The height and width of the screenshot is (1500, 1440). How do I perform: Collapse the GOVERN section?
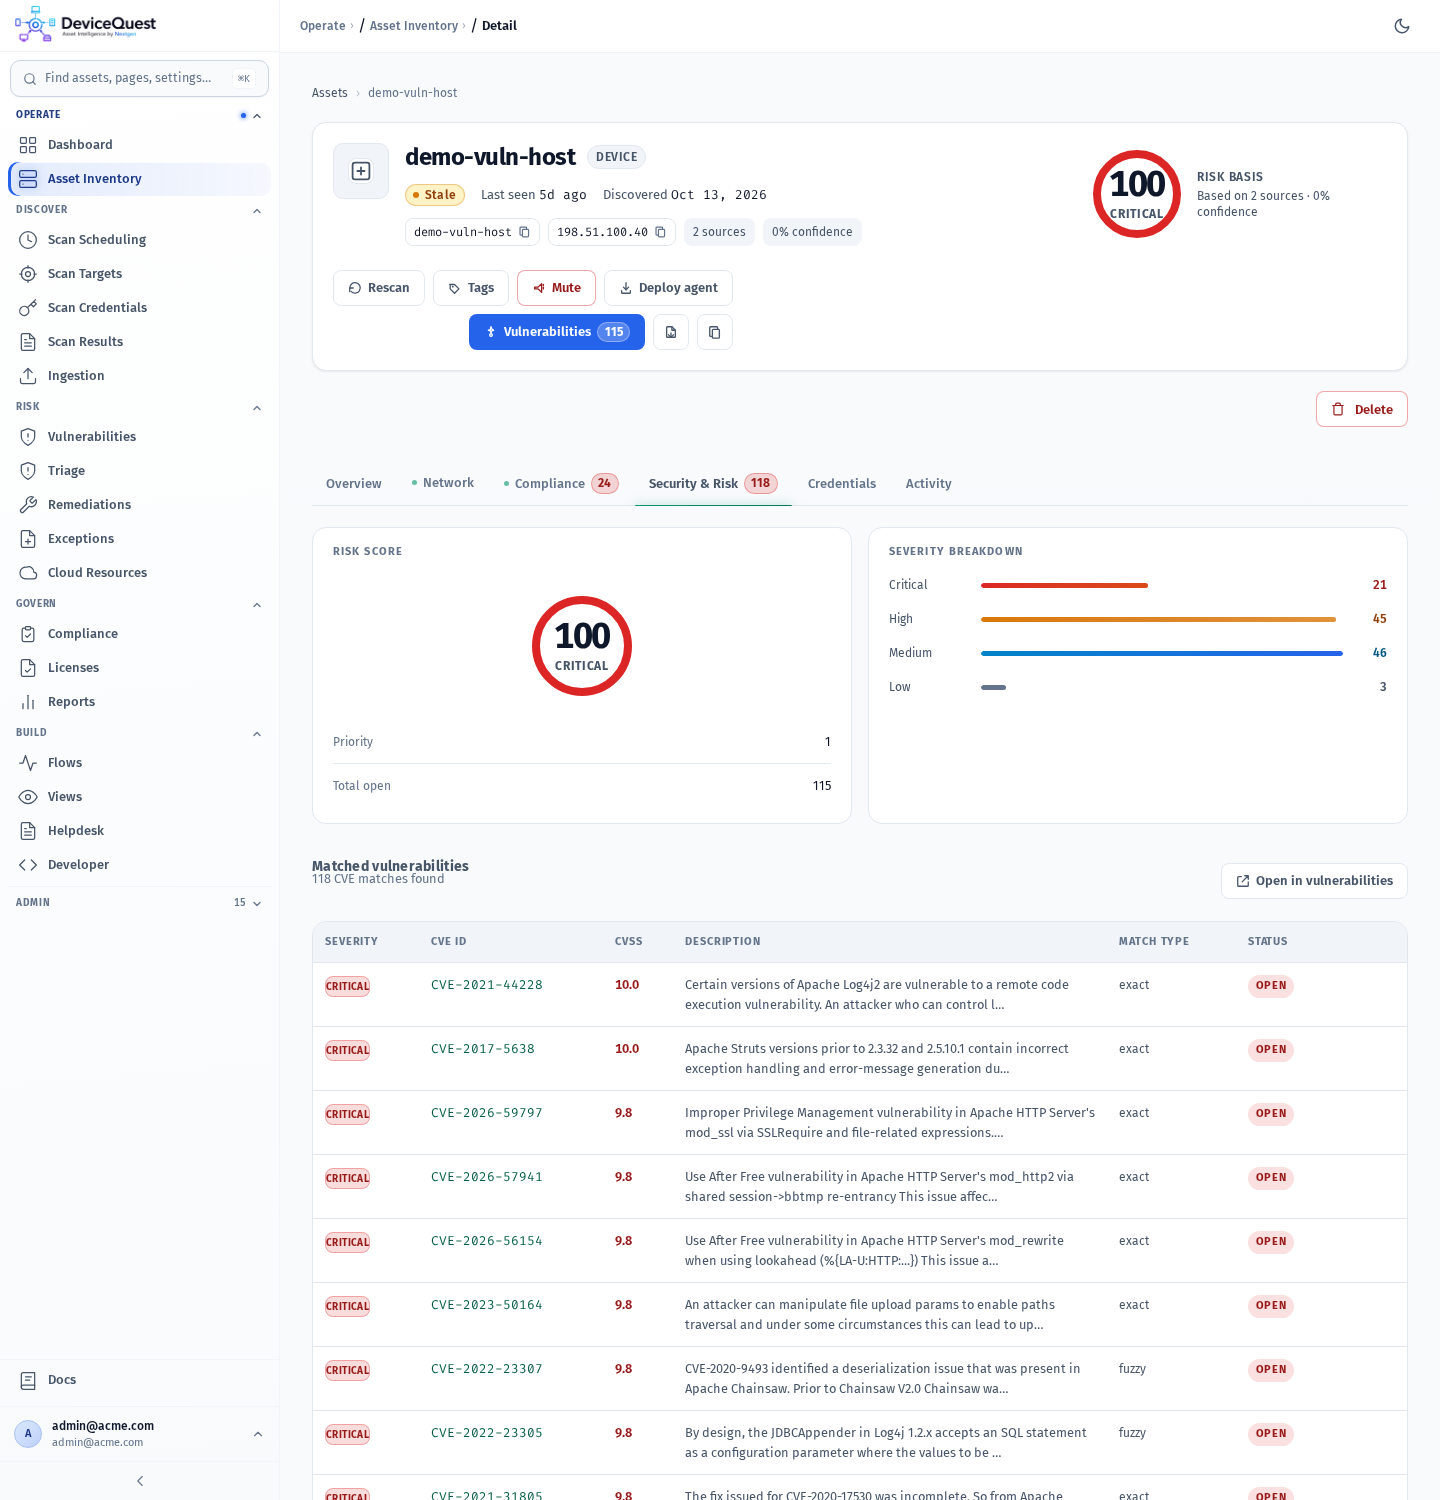(x=257, y=605)
